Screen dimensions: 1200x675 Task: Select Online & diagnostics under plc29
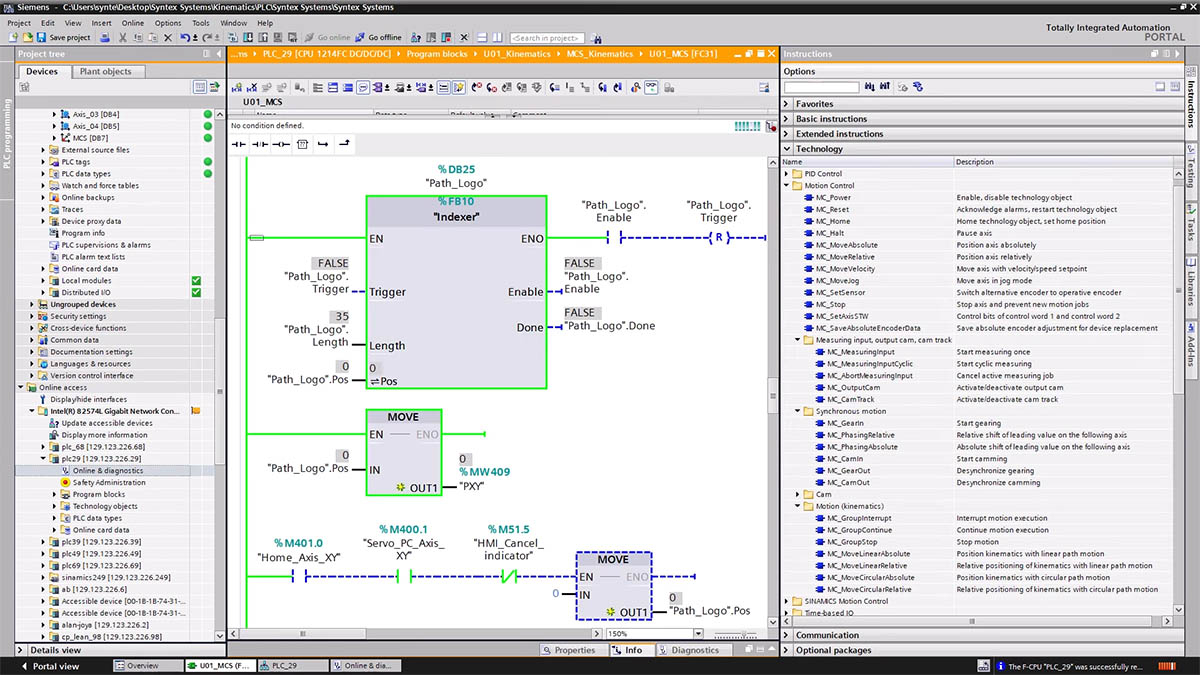pyautogui.click(x=107, y=470)
